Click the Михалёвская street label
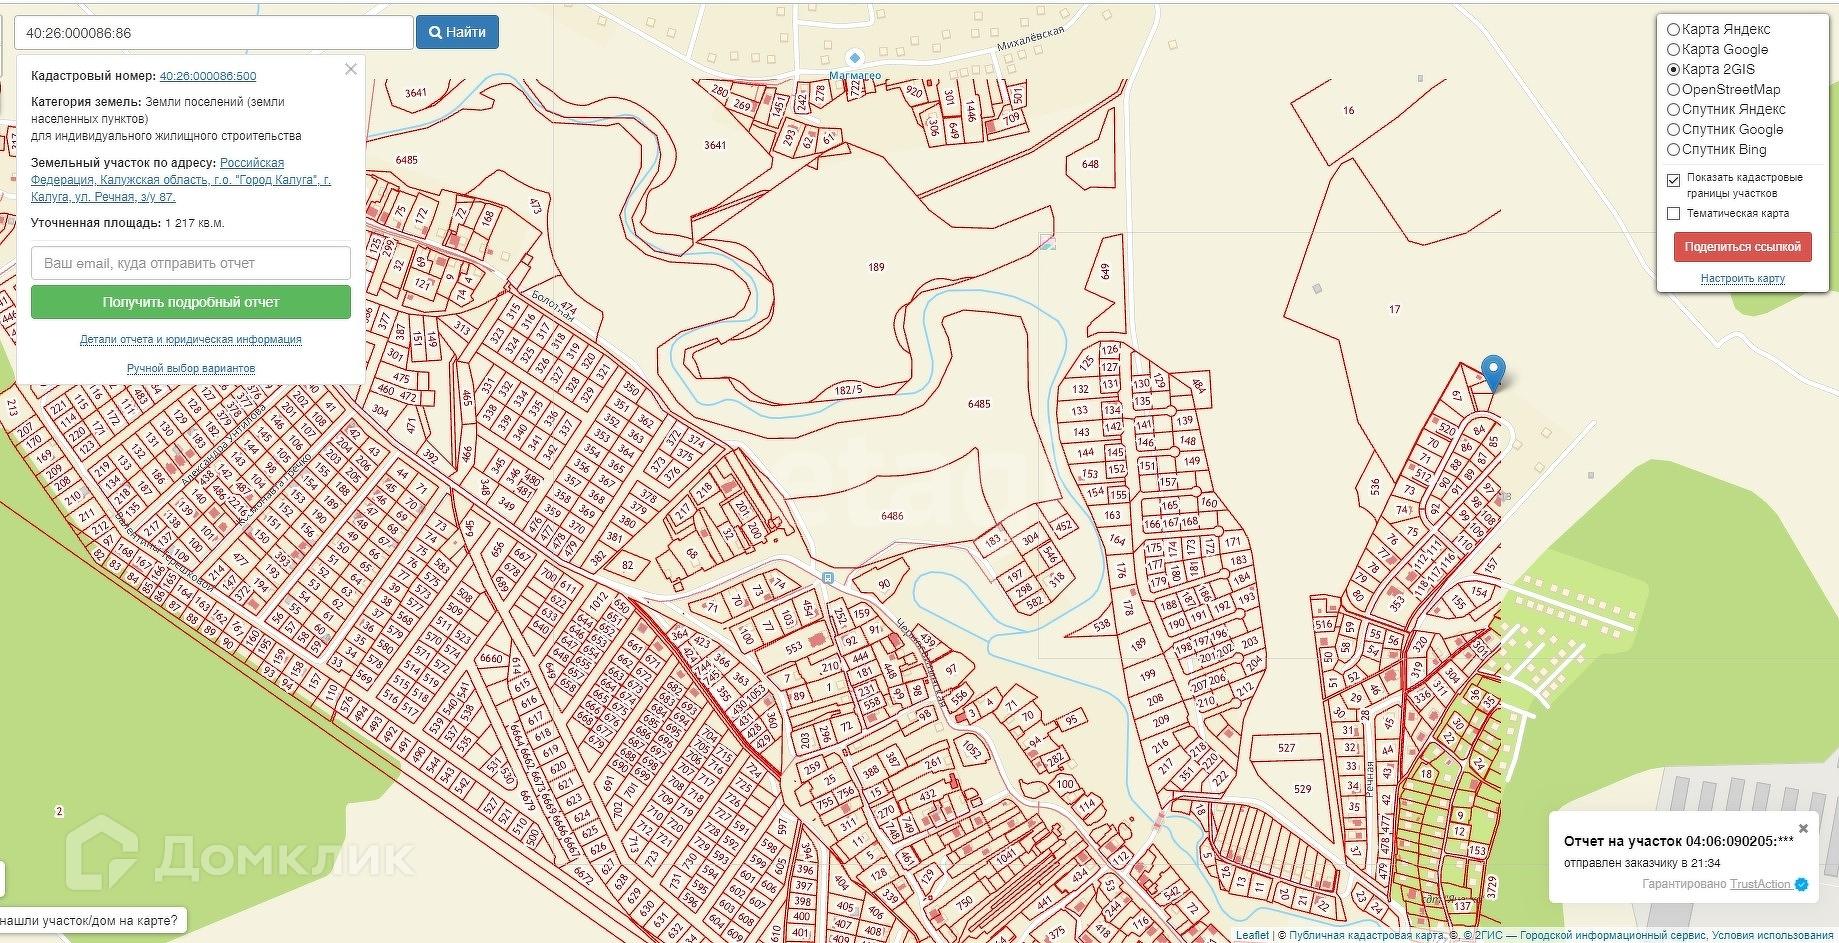 1031,39
